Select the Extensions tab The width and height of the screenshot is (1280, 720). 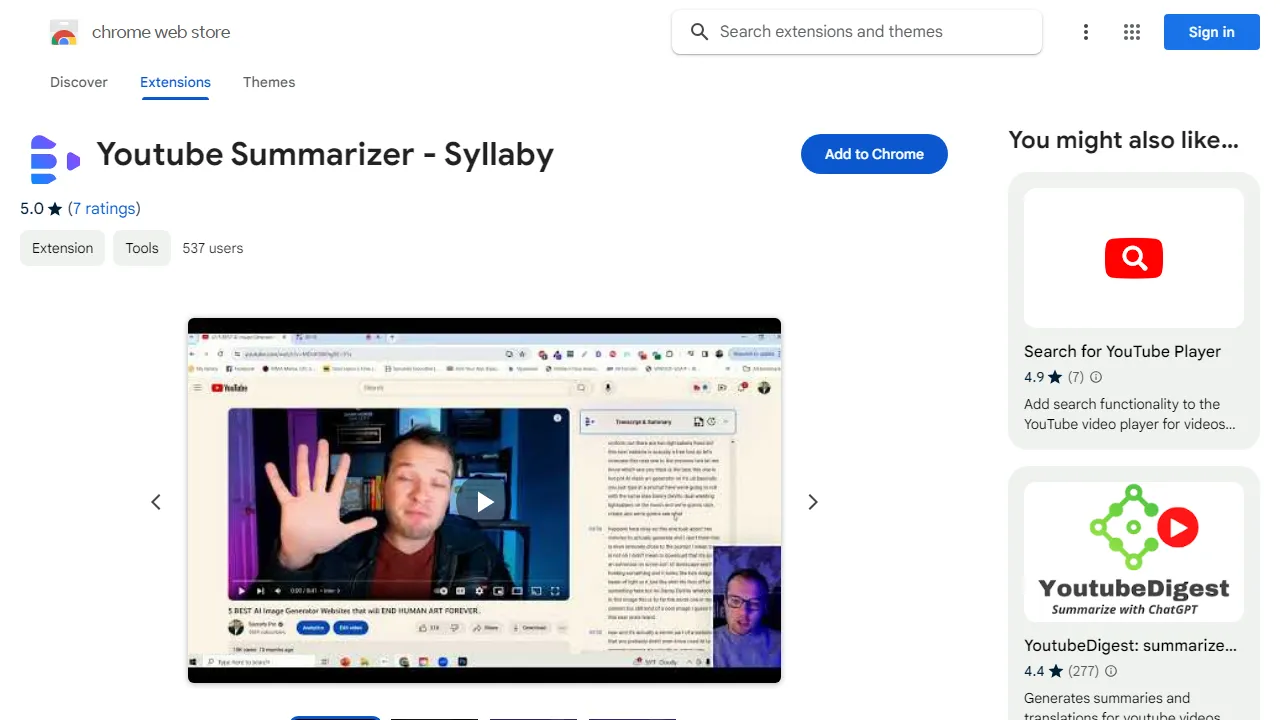click(x=175, y=82)
